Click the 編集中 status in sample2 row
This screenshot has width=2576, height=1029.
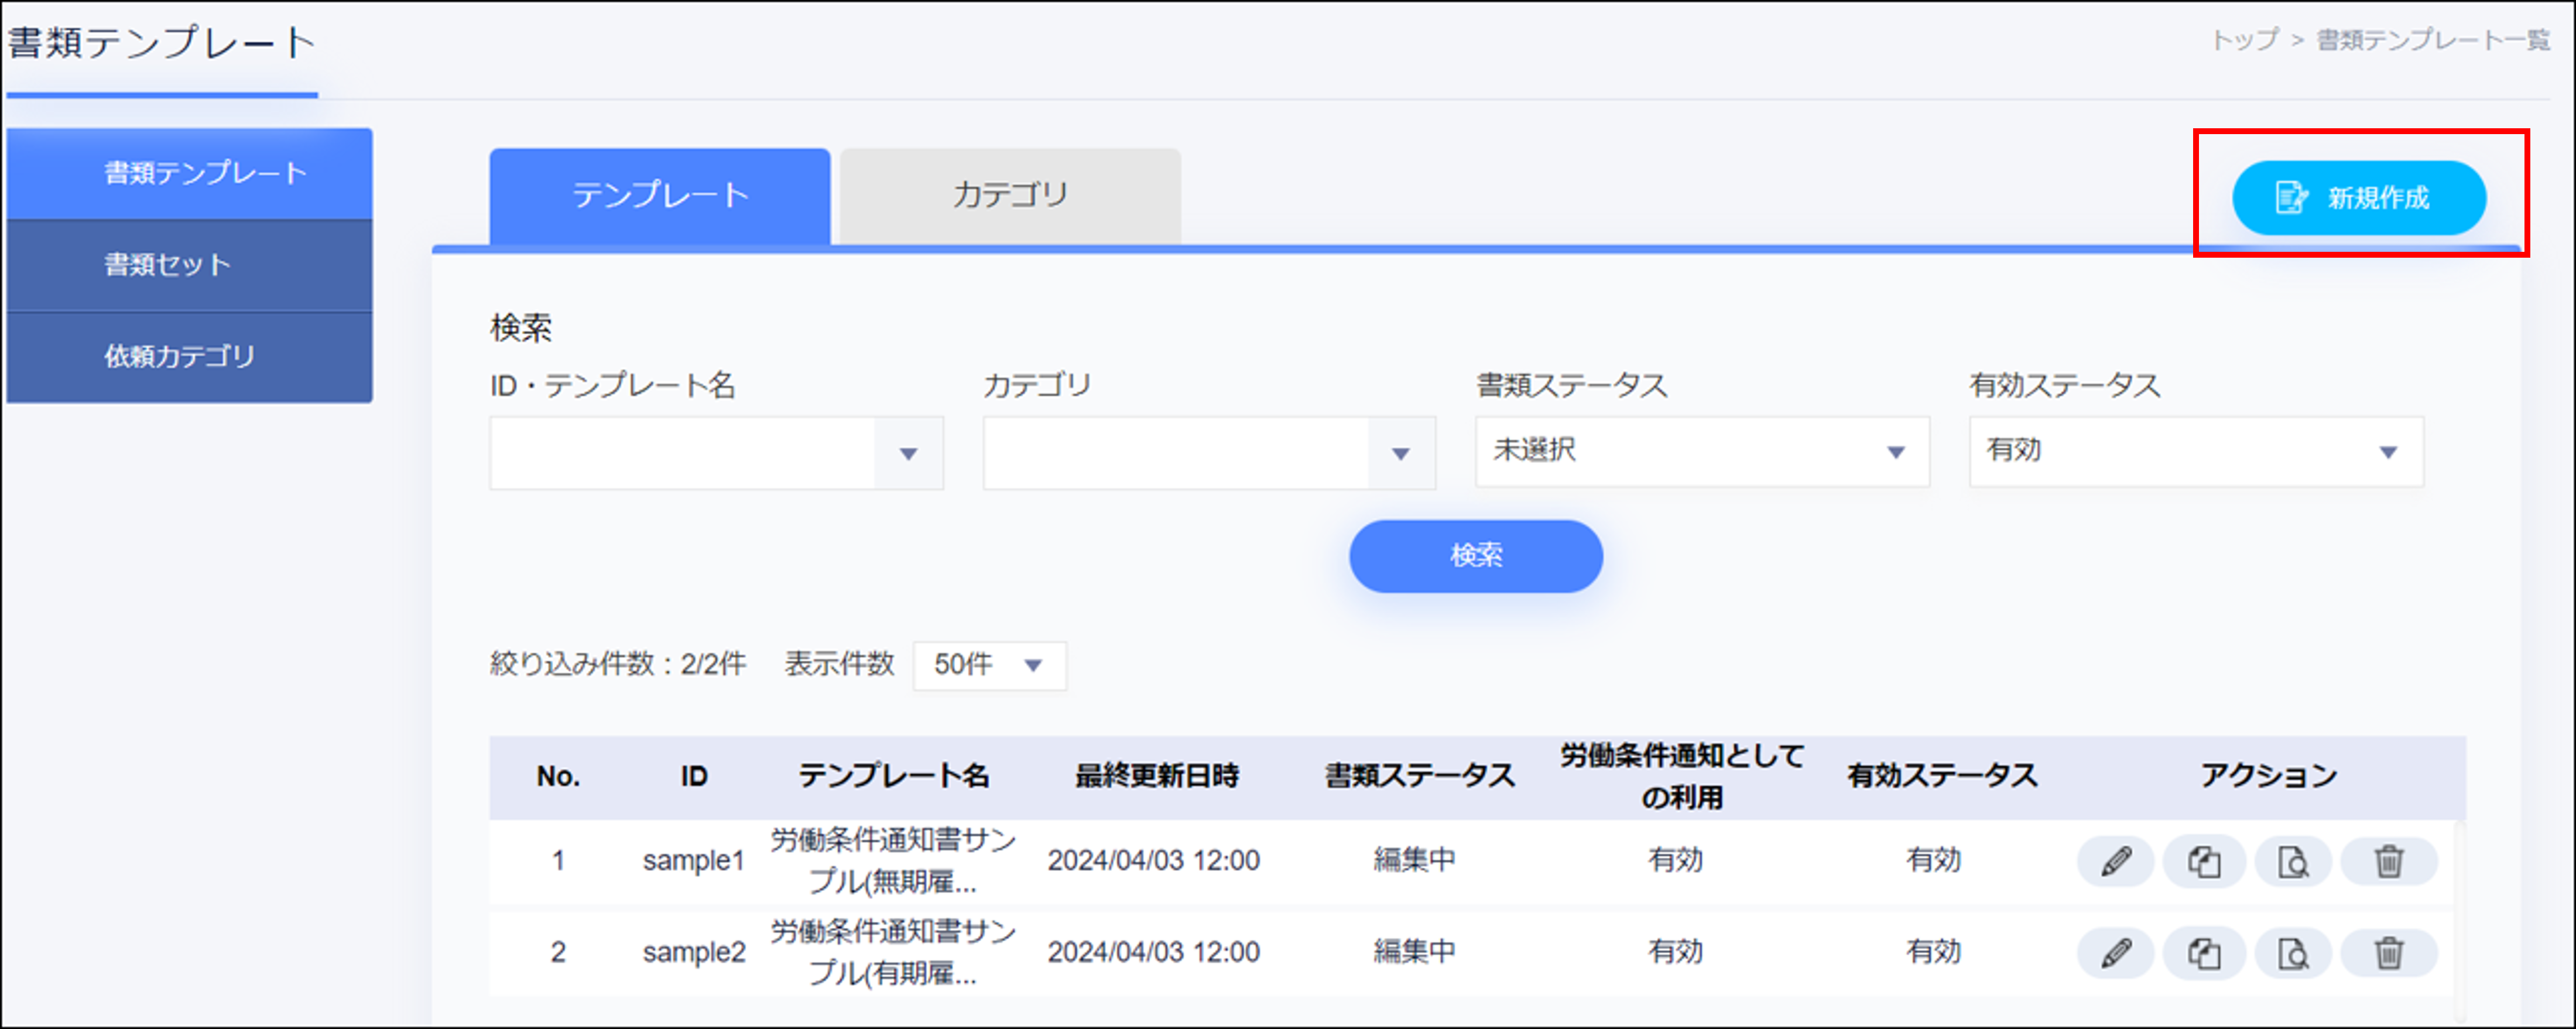tap(1414, 953)
